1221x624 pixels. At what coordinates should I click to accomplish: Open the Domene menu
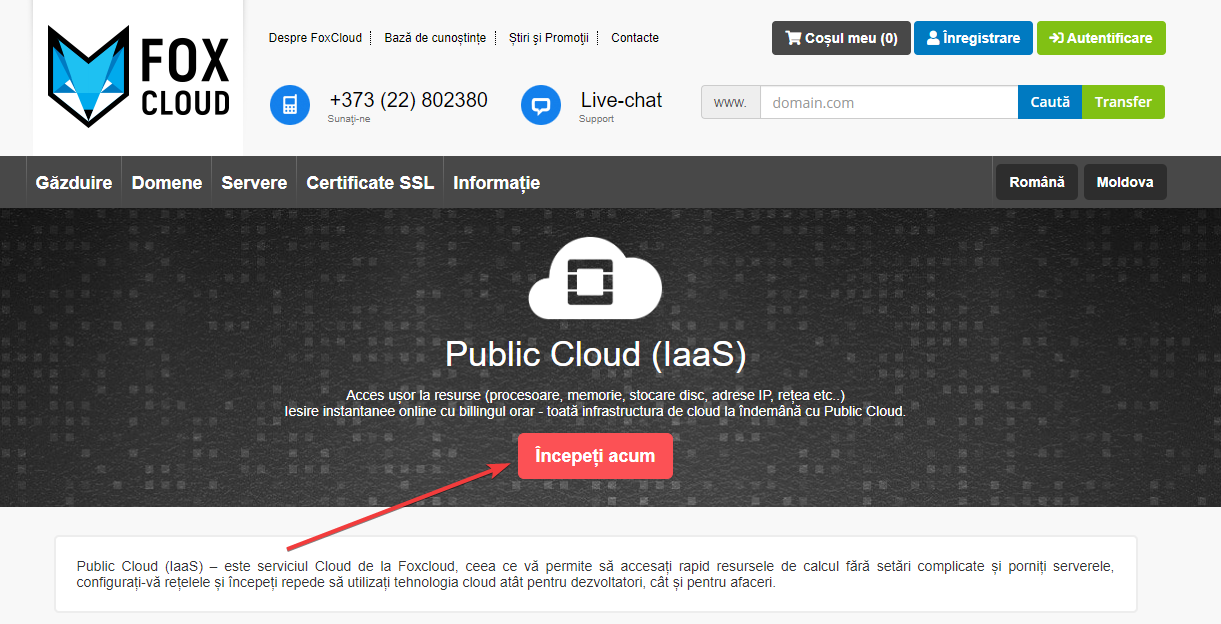tap(167, 183)
